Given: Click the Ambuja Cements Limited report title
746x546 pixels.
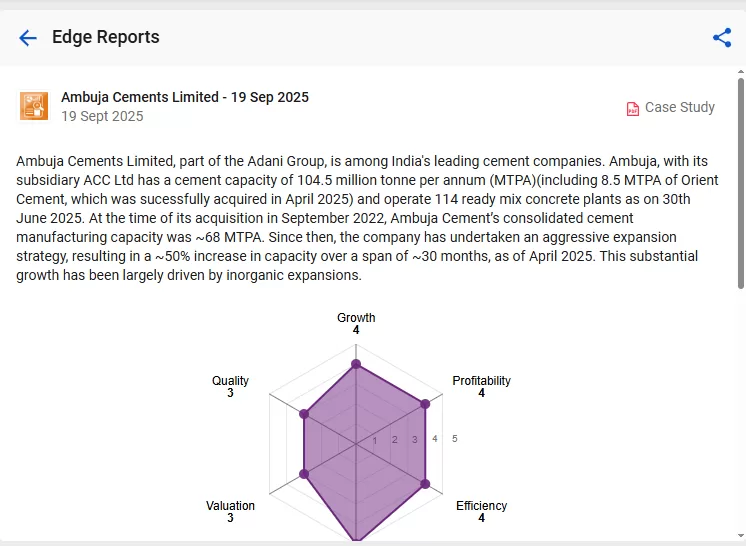Looking at the screenshot, I should coord(185,97).
